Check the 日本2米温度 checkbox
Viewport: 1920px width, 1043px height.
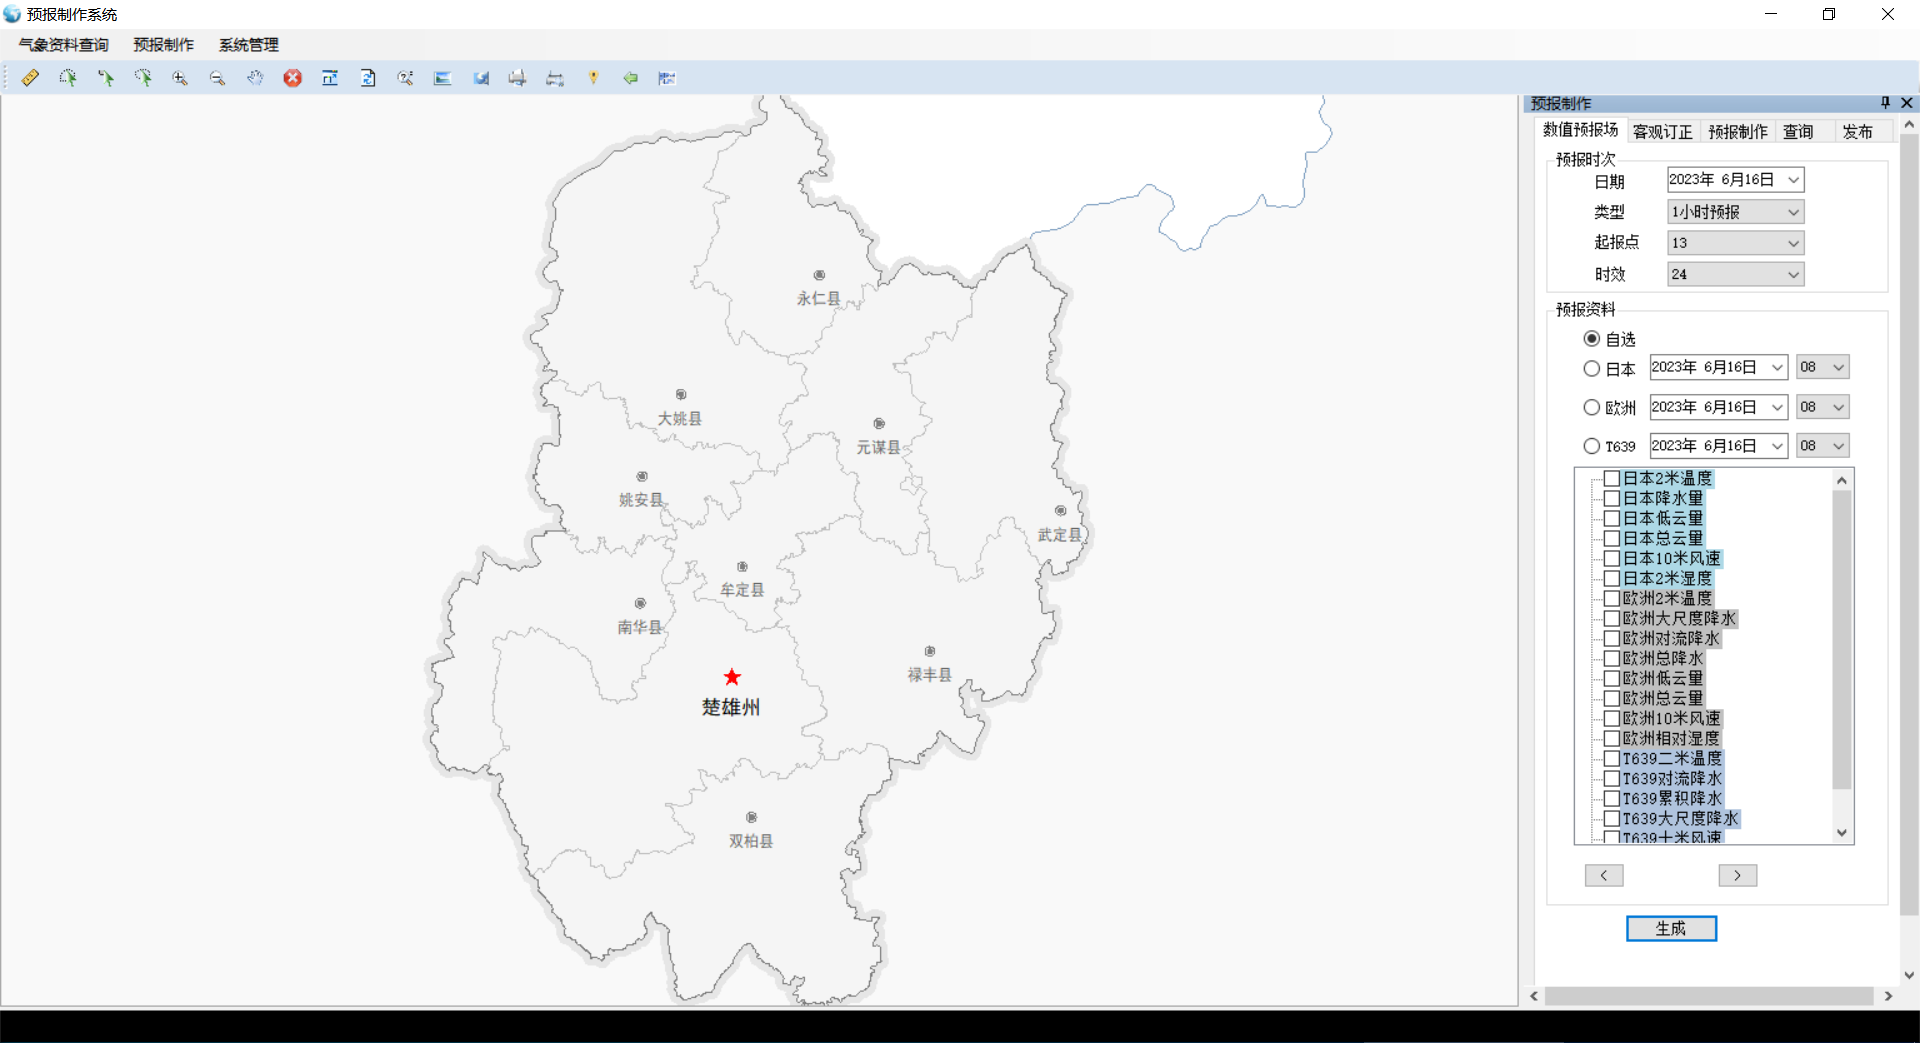coord(1611,479)
